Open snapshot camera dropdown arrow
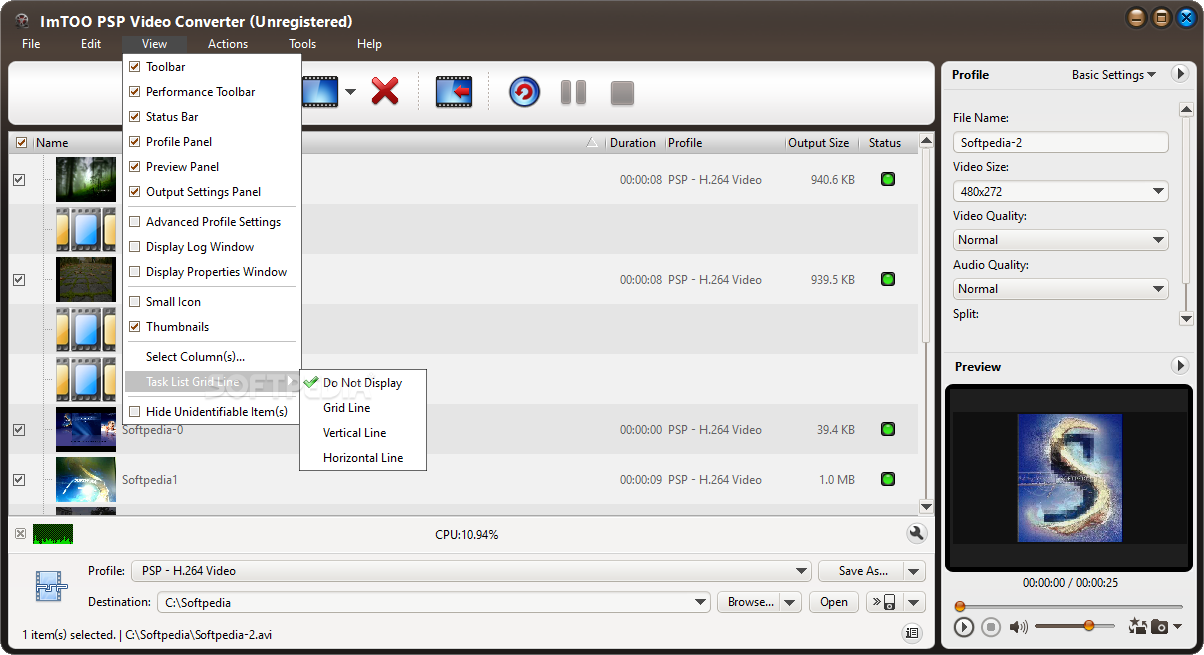The height and width of the screenshot is (655, 1204). pyautogui.click(x=1177, y=627)
